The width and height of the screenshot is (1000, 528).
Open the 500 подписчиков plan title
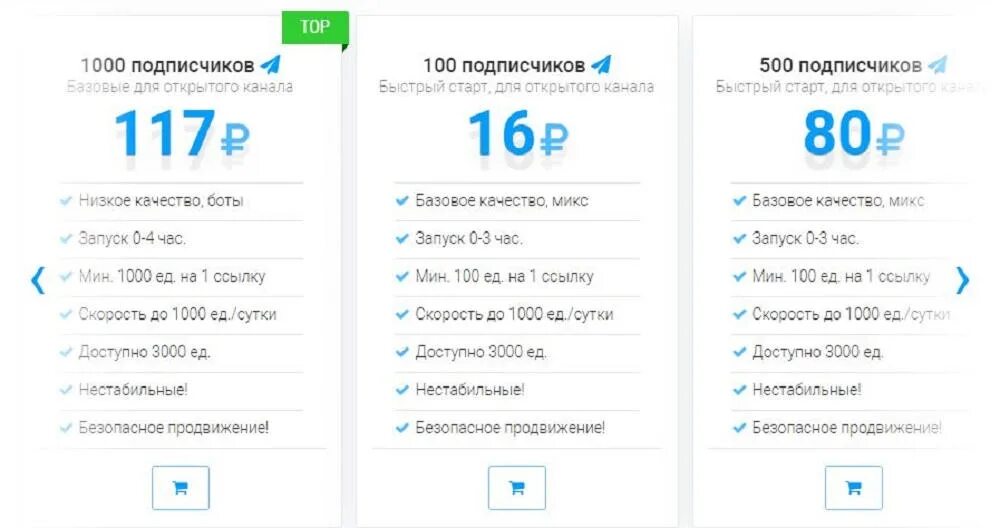[x=840, y=65]
